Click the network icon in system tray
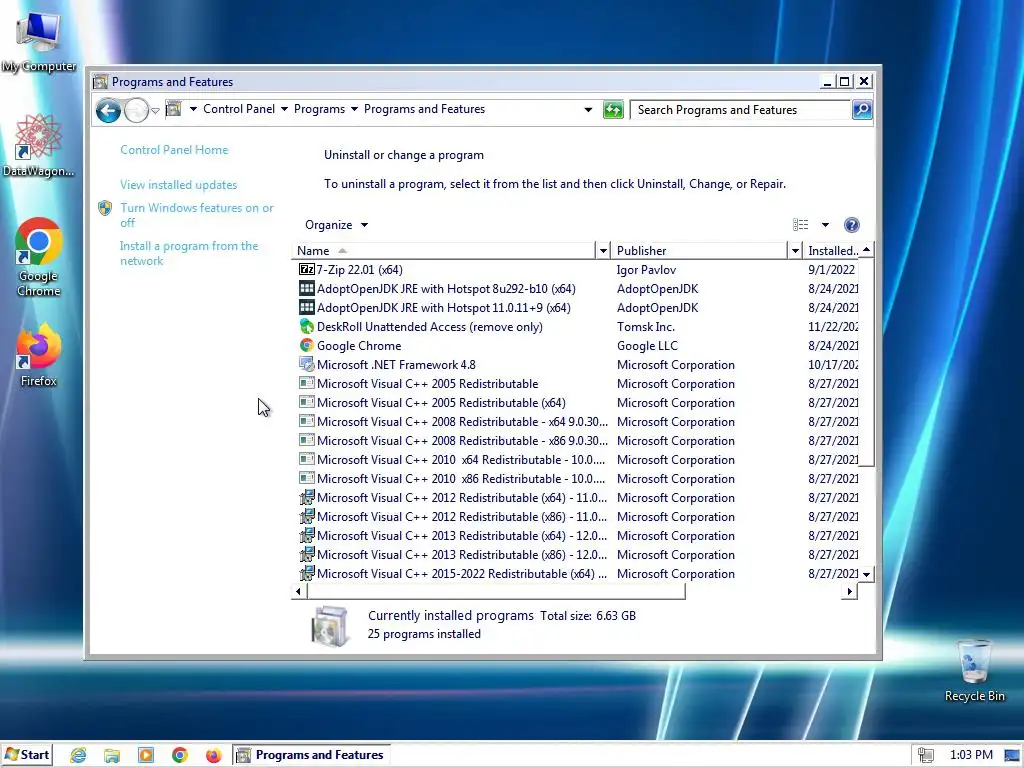 [x=925, y=755]
